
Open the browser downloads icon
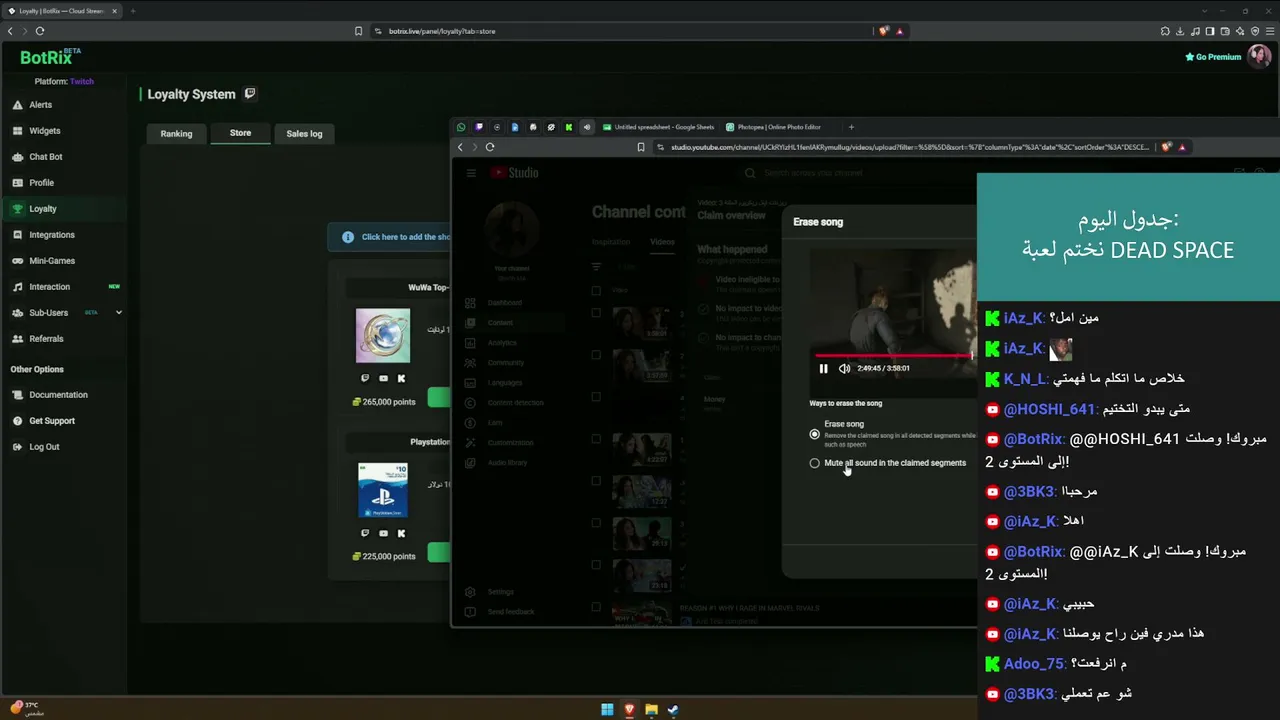[1180, 31]
